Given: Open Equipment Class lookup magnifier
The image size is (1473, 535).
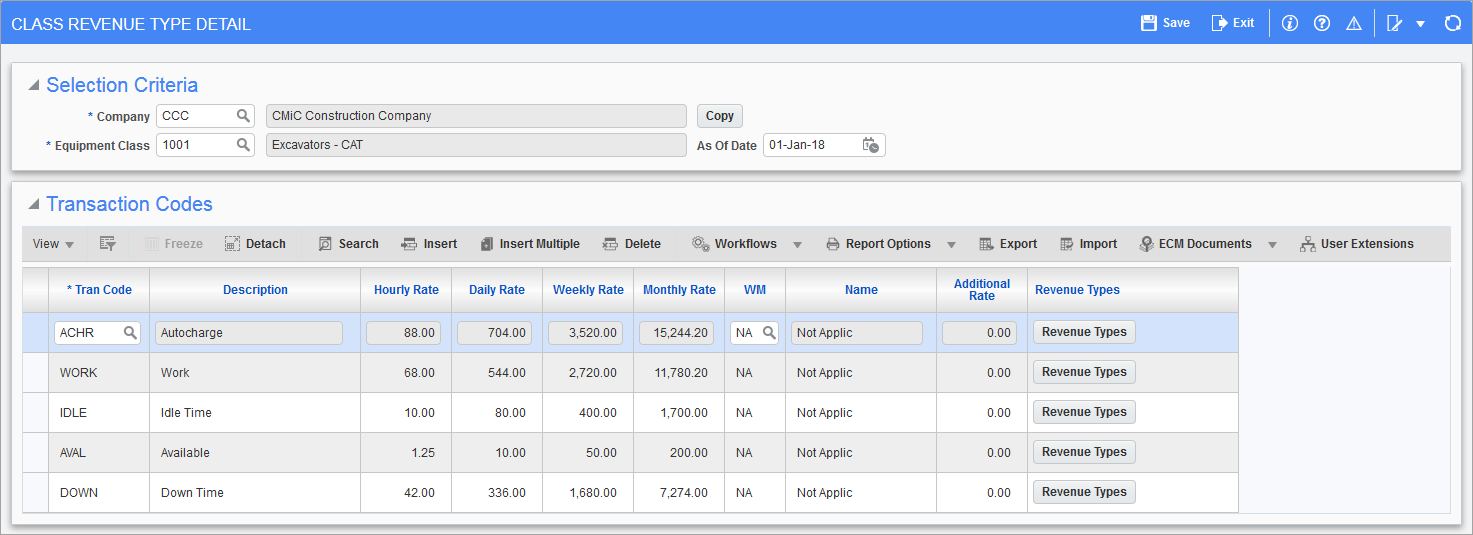Looking at the screenshot, I should (243, 145).
